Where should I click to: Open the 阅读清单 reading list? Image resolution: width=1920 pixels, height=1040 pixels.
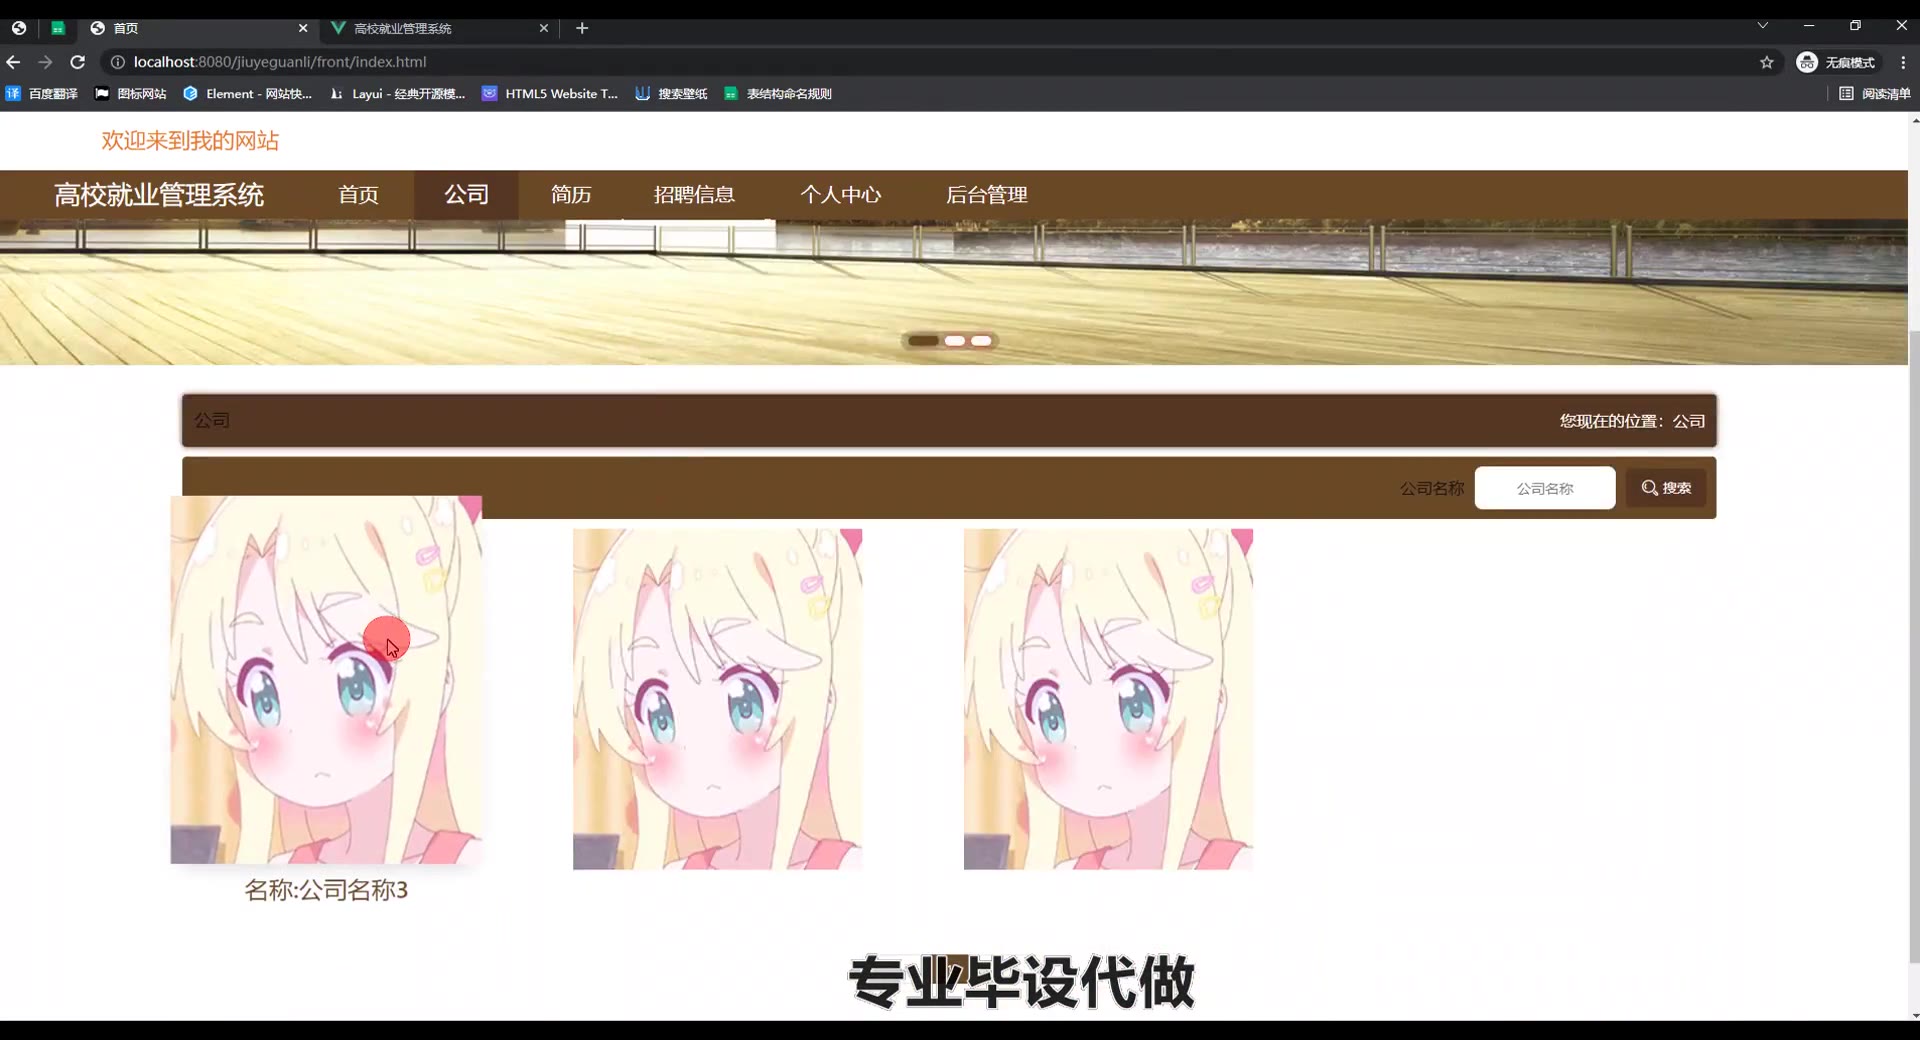tap(1875, 94)
